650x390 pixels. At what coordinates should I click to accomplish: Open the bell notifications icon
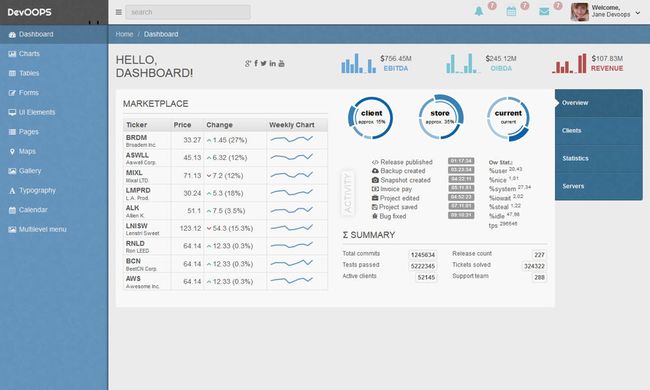479,11
